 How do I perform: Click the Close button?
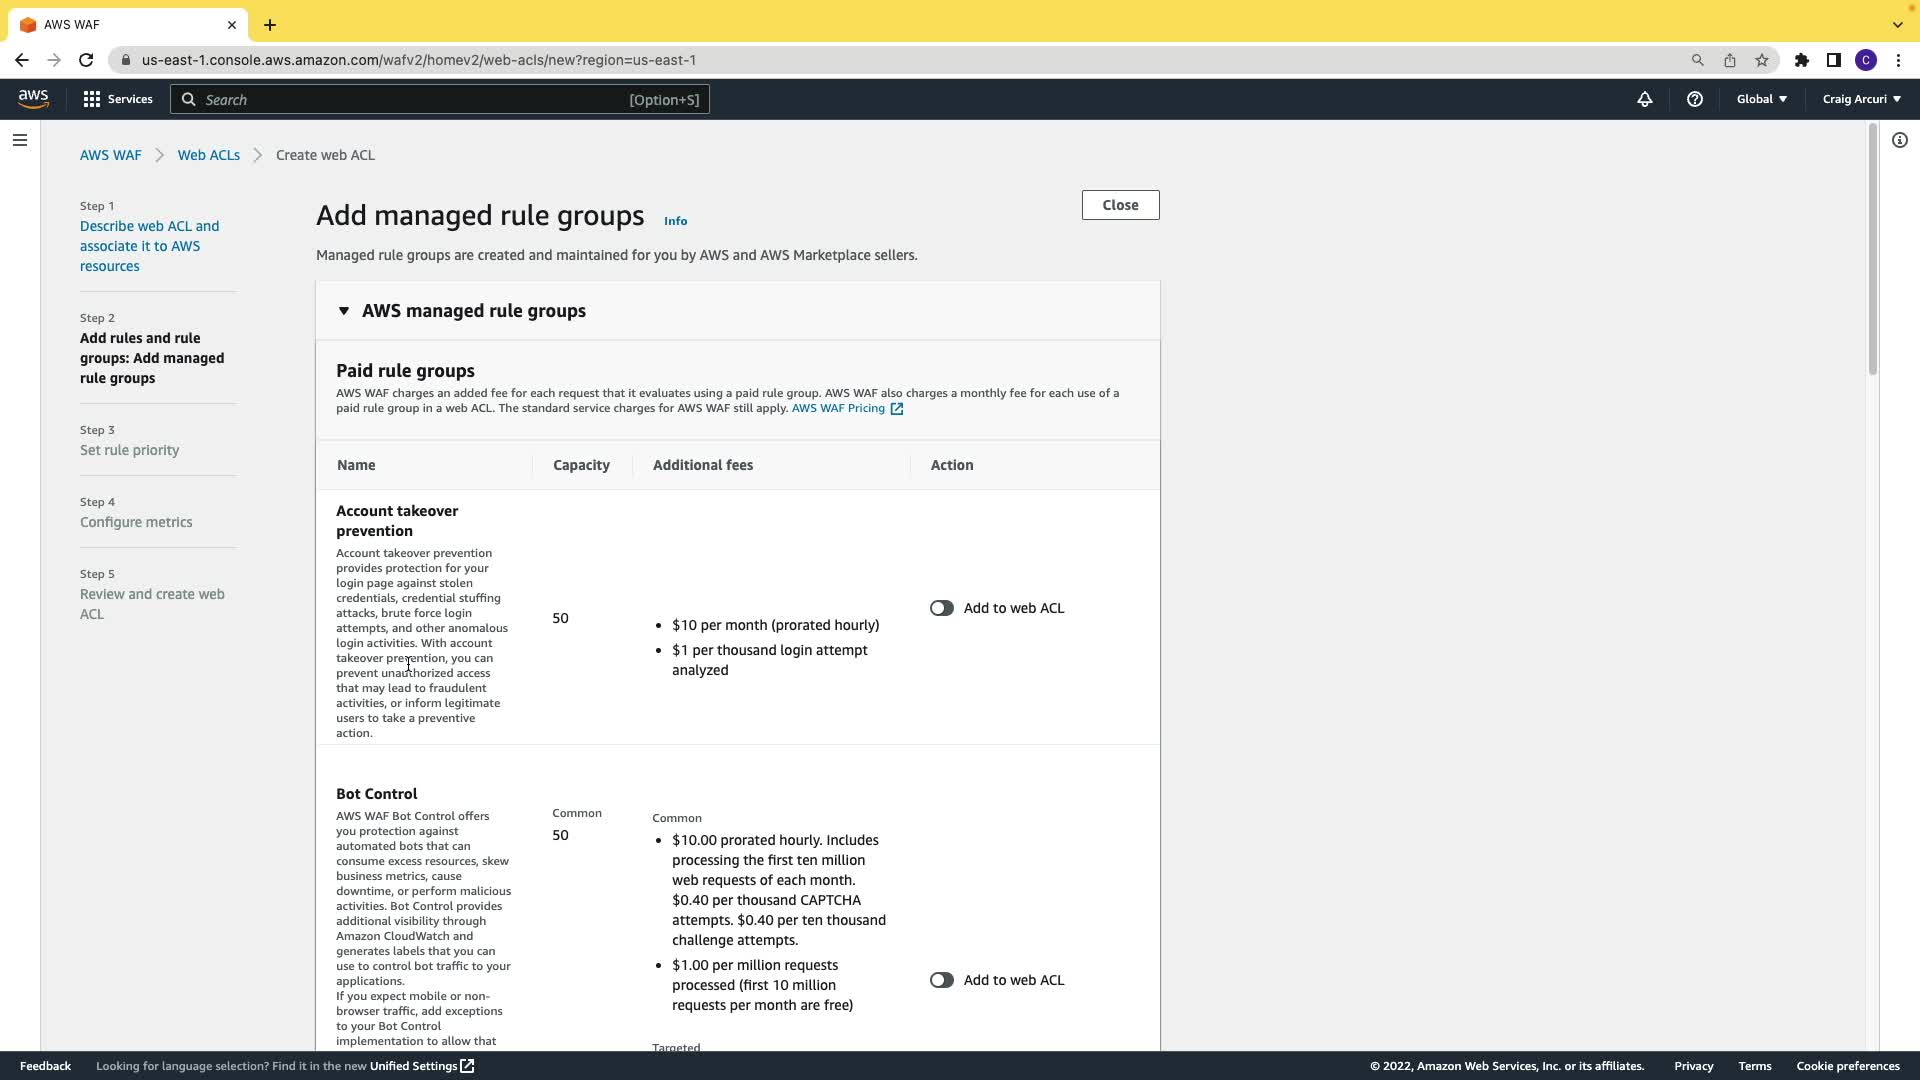[1120, 205]
